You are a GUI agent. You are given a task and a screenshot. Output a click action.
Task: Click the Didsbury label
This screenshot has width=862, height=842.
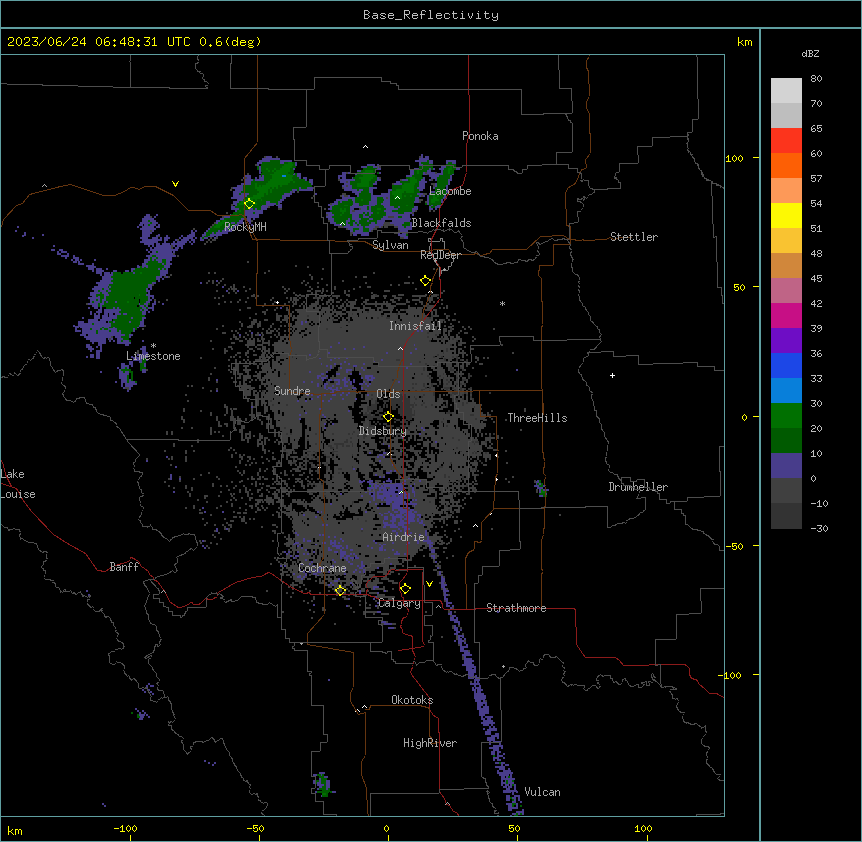coord(383,431)
